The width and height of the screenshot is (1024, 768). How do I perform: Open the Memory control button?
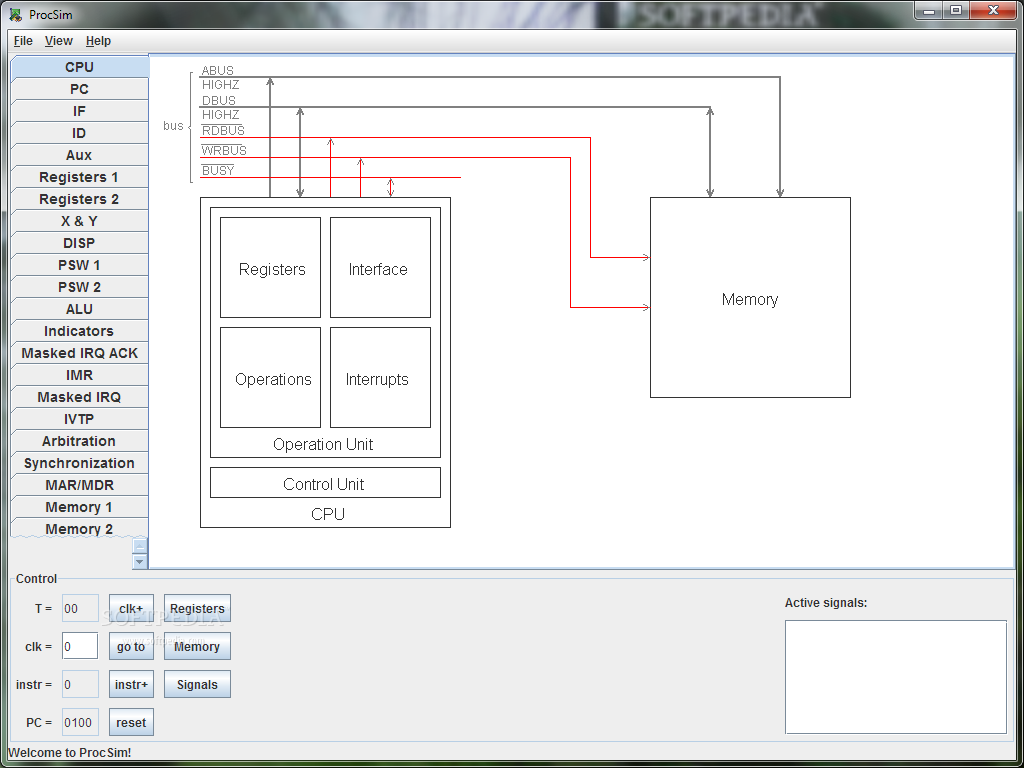[197, 647]
